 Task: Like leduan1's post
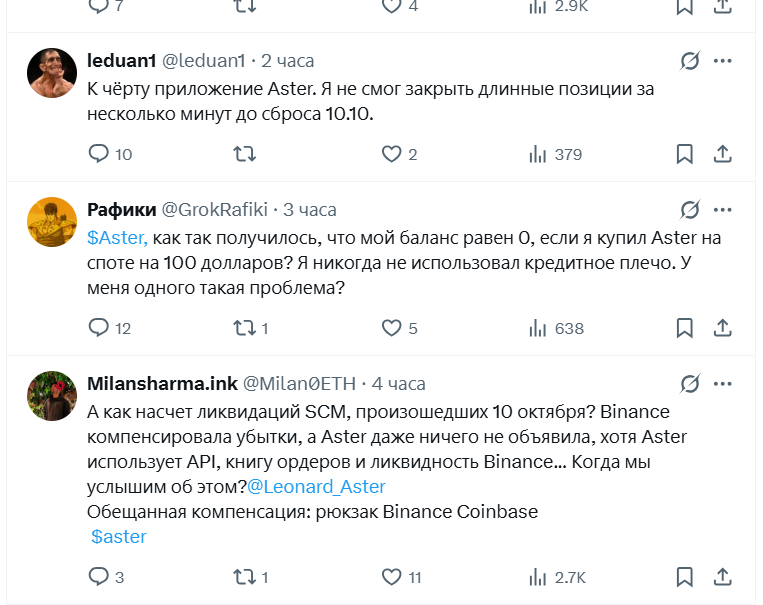[x=392, y=154]
